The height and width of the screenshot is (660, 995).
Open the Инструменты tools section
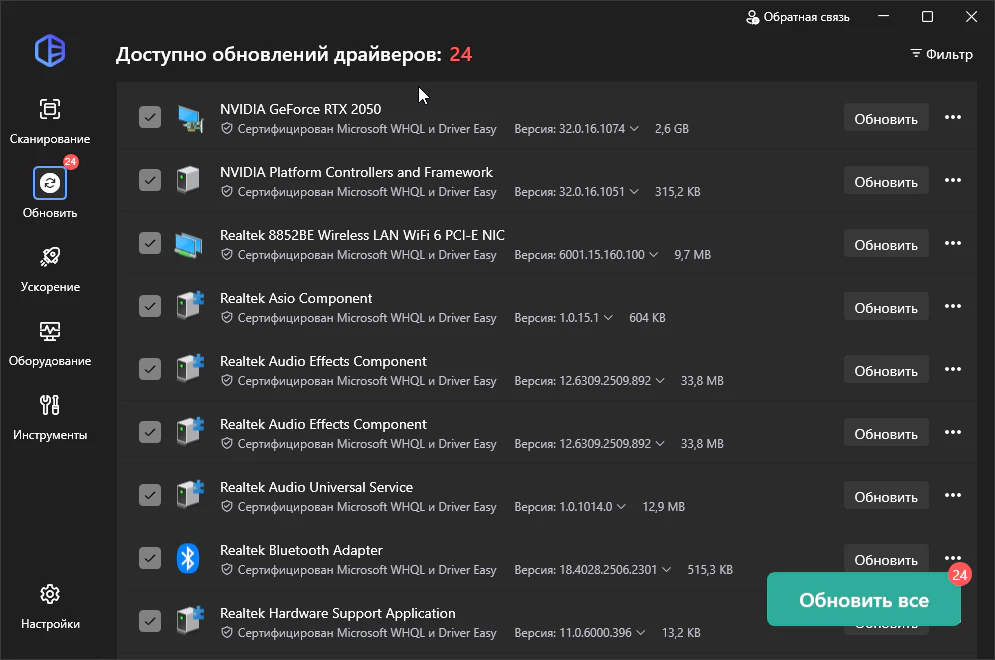[50, 418]
